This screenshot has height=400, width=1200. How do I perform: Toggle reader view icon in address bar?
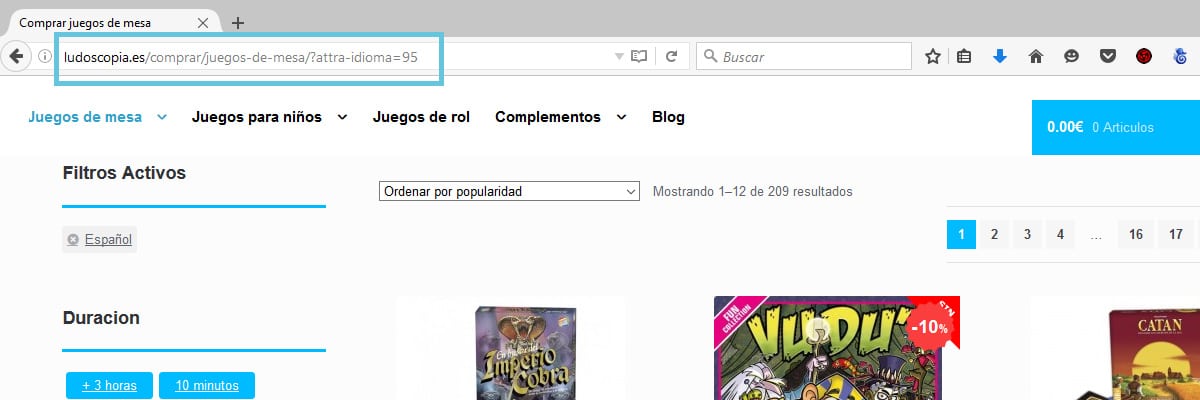point(639,57)
